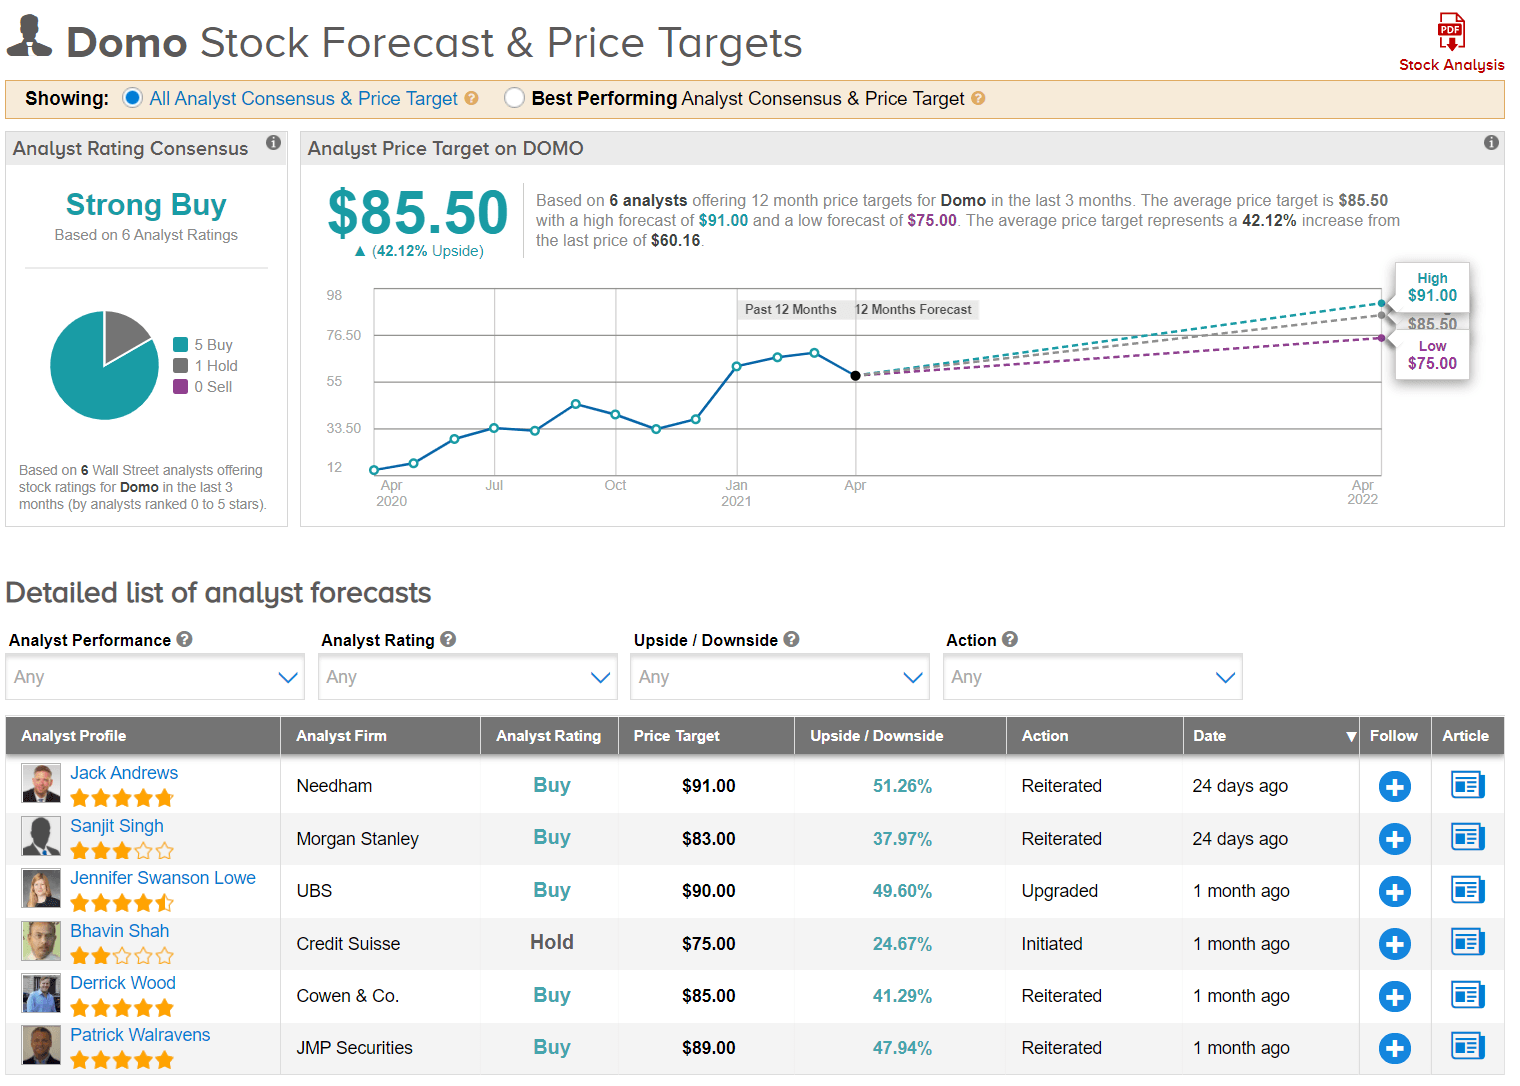The width and height of the screenshot is (1520, 1086).
Task: Click help icon beside Upside / Downside filter
Action: click(x=791, y=639)
